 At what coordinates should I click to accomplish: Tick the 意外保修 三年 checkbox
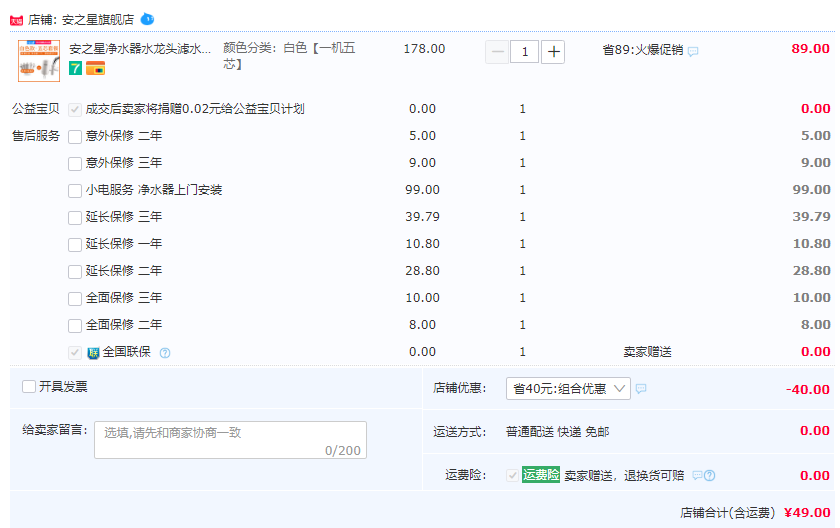pyautogui.click(x=75, y=164)
